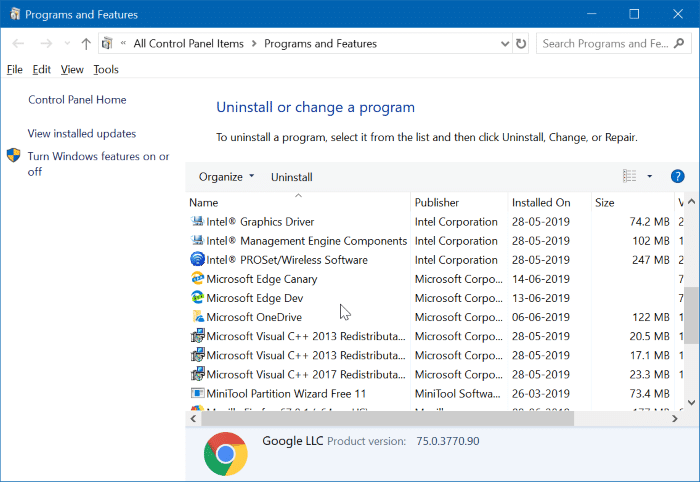This screenshot has height=482, width=700.
Task: Click the horizontal scrollbar left arrow
Action: click(x=193, y=419)
